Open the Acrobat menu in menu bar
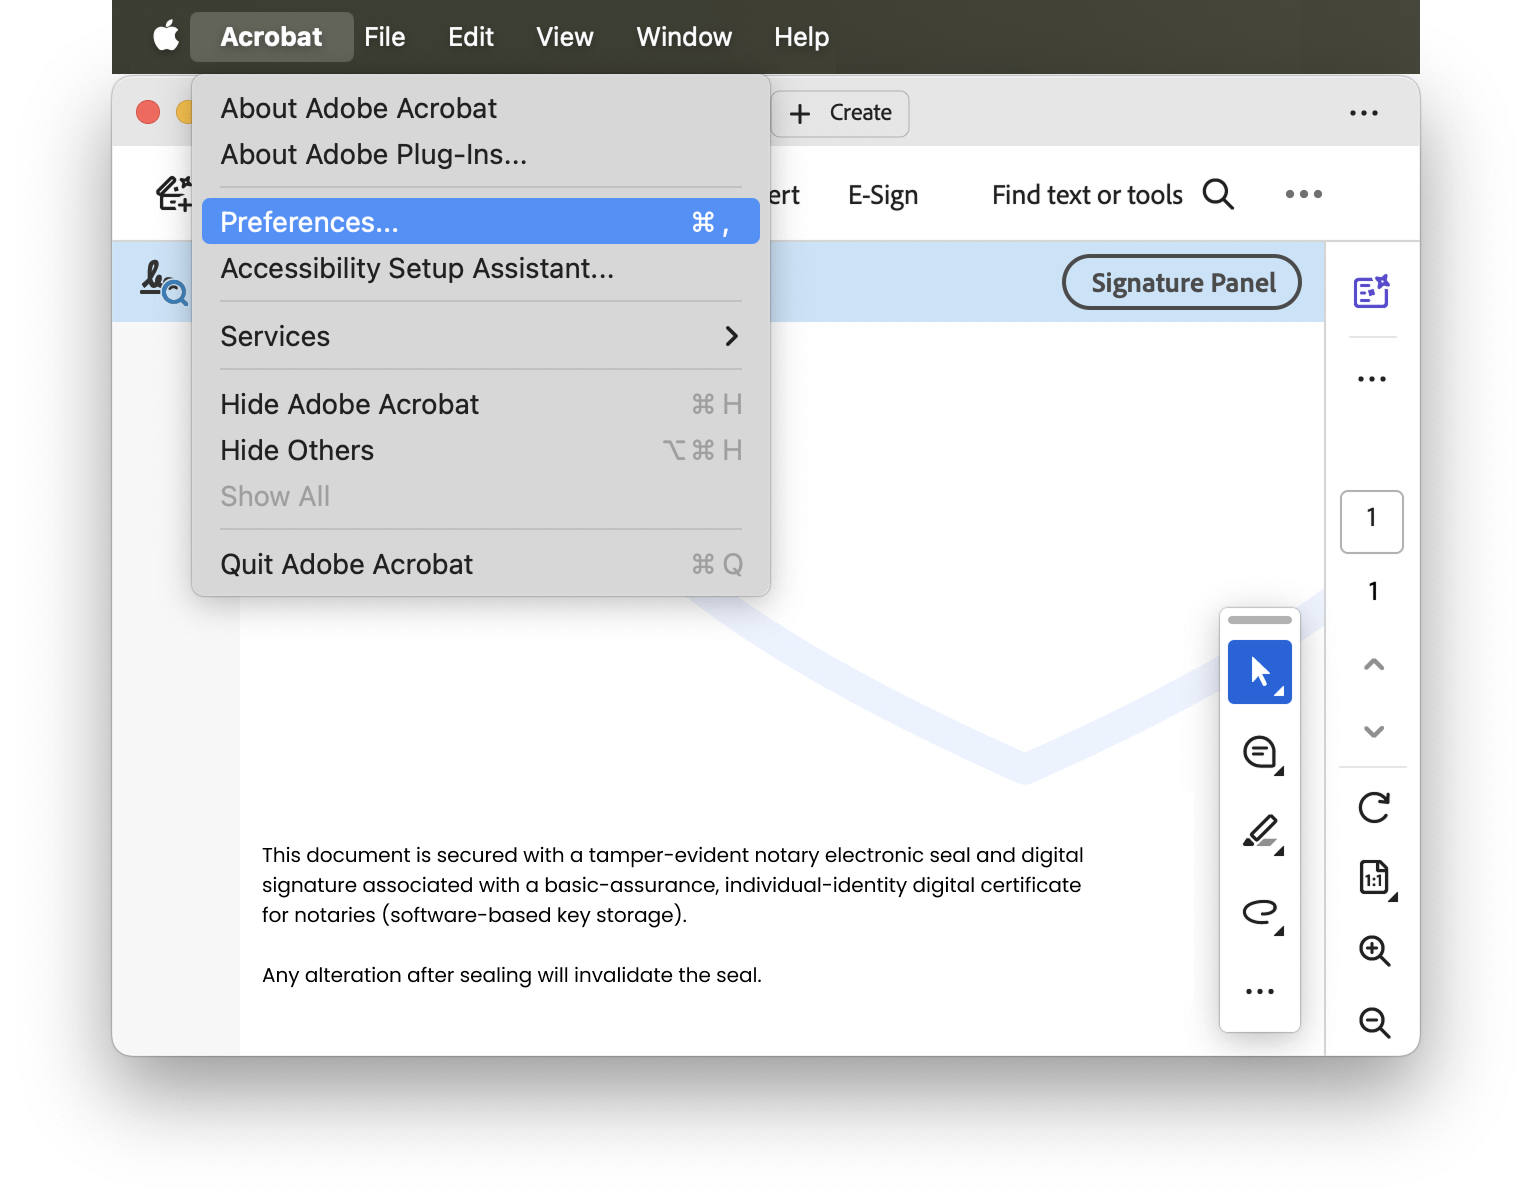 [271, 37]
